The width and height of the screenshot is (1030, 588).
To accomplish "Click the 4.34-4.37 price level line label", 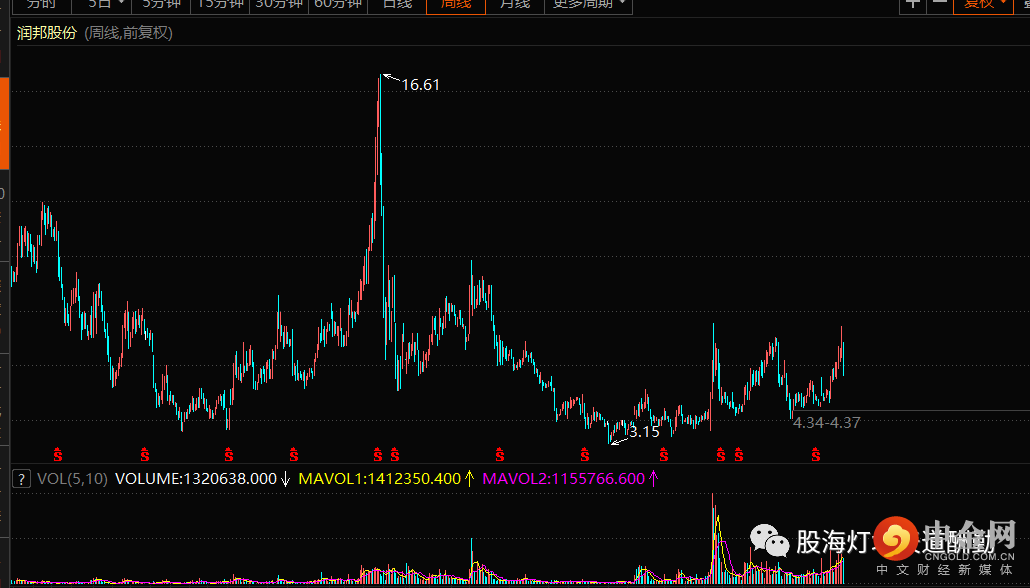I will coord(826,422).
